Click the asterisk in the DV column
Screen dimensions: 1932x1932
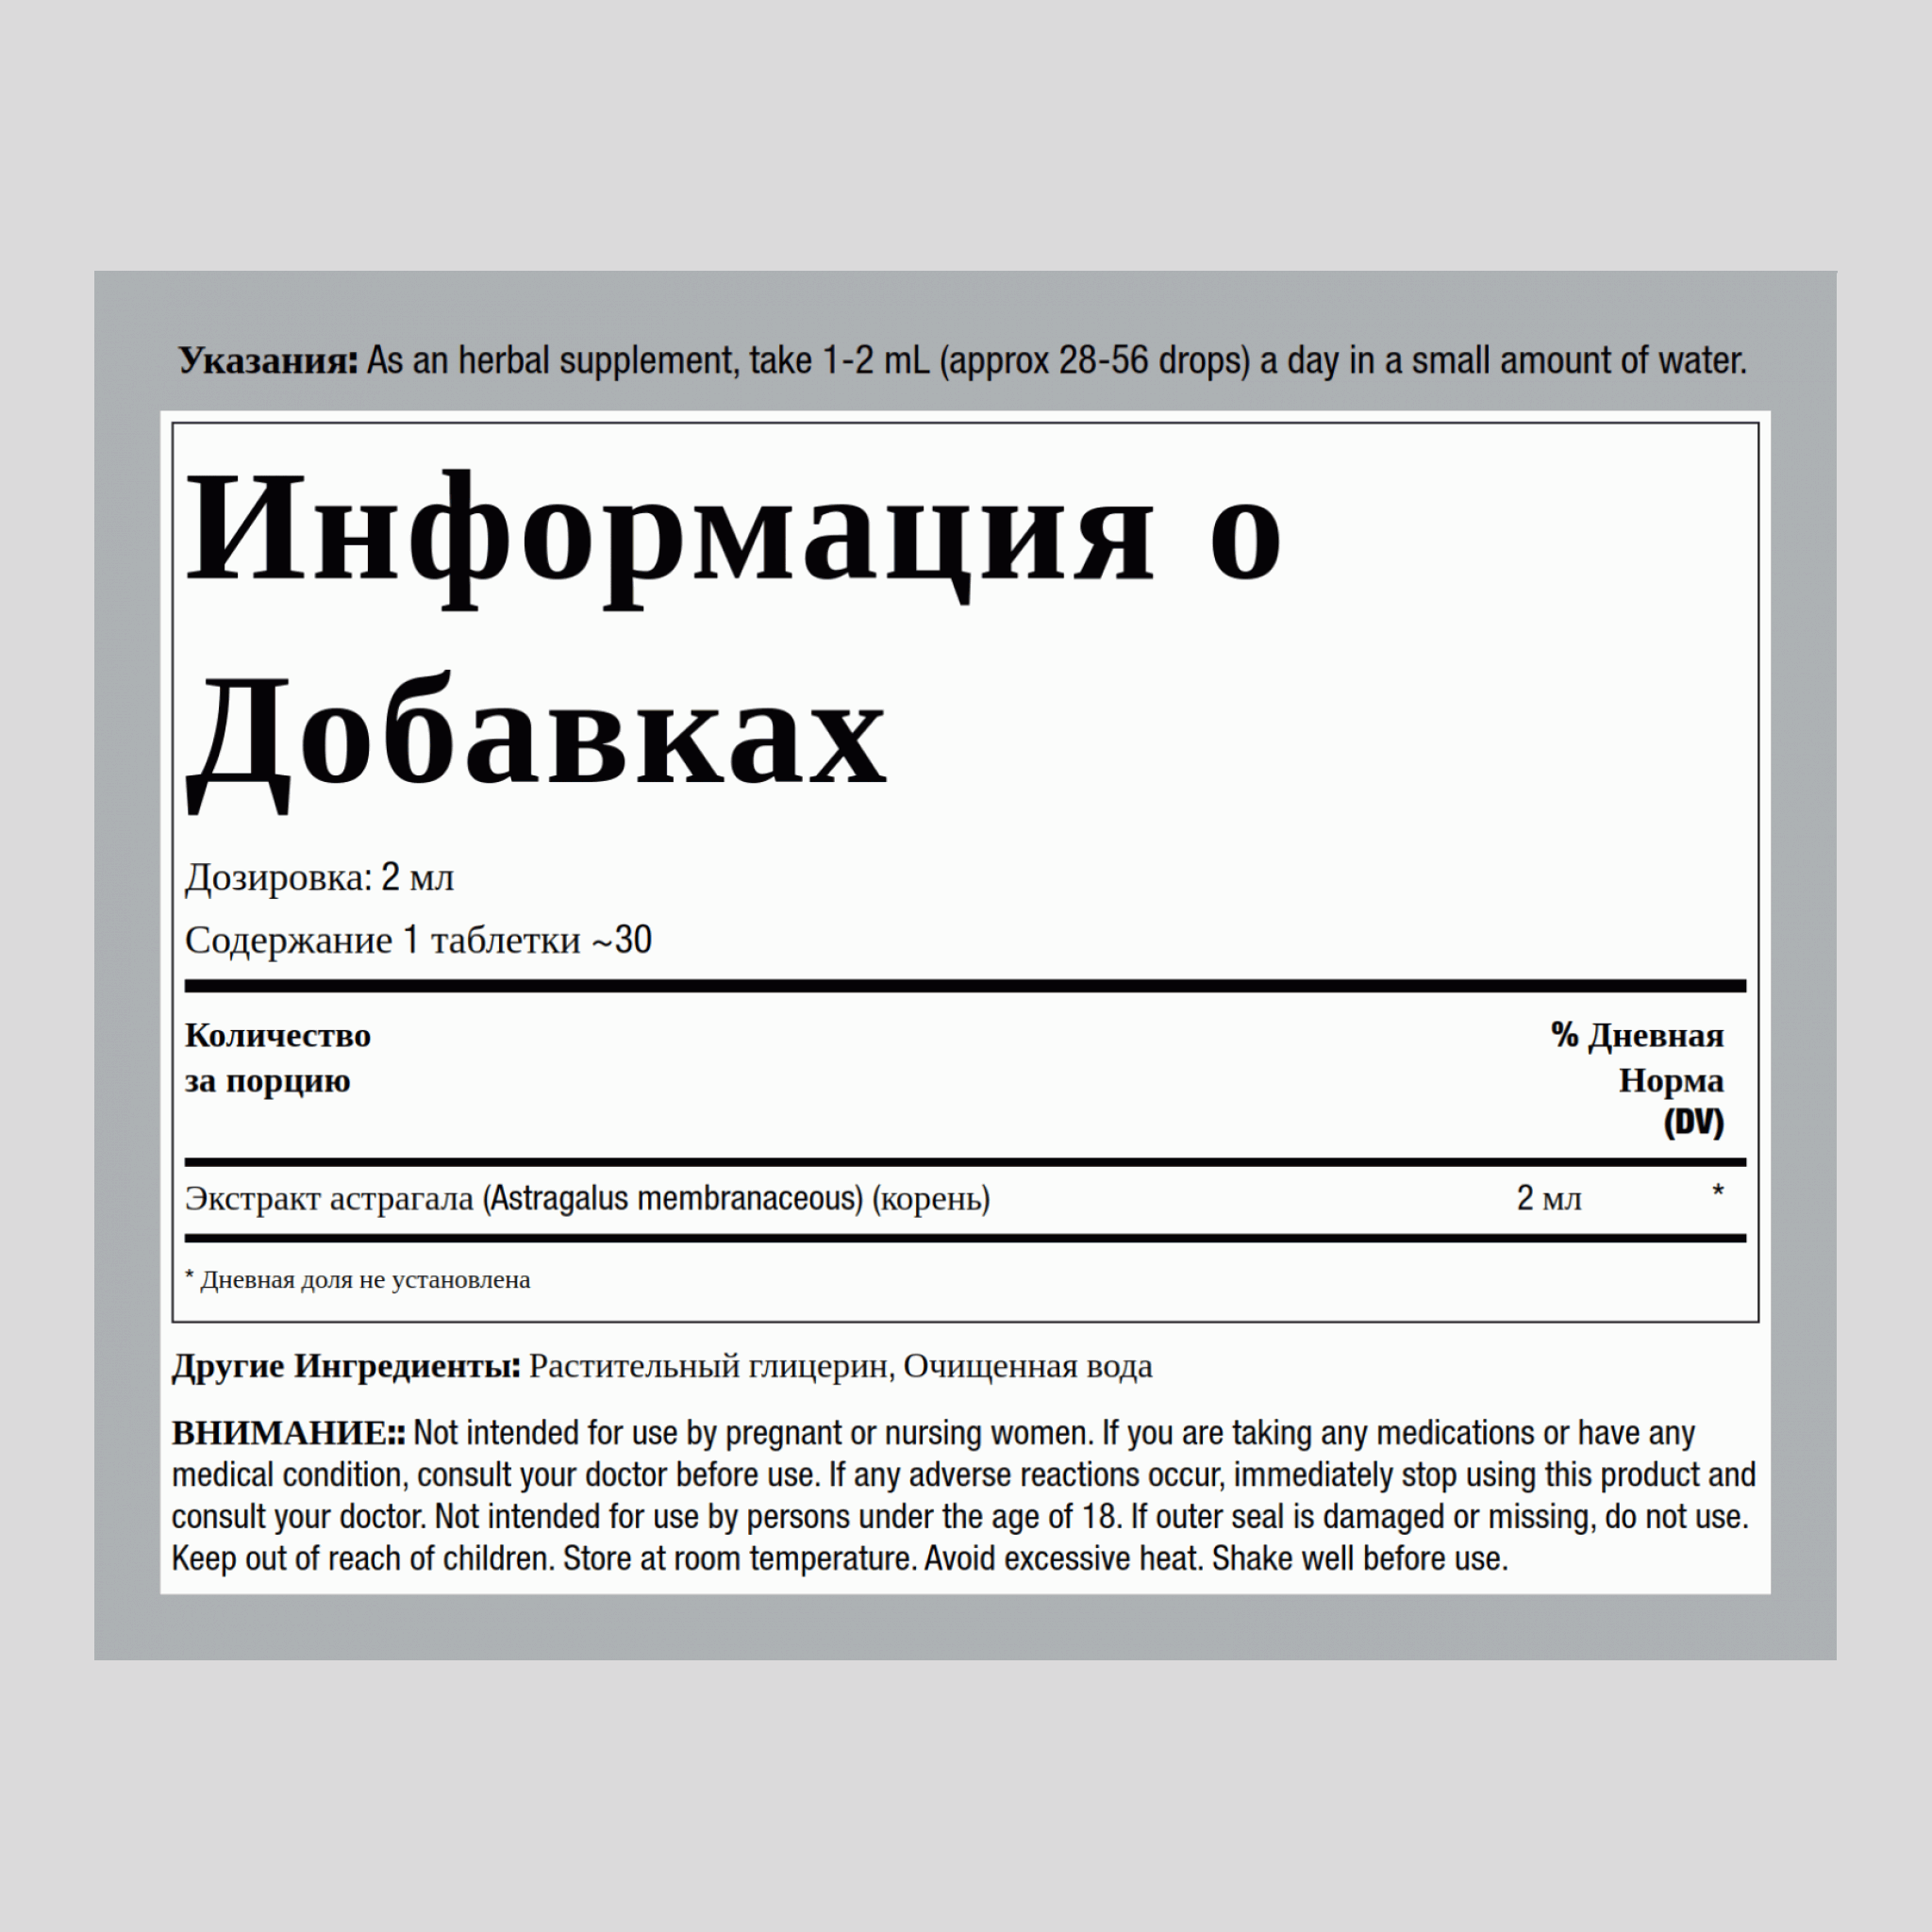pyautogui.click(x=1718, y=1191)
